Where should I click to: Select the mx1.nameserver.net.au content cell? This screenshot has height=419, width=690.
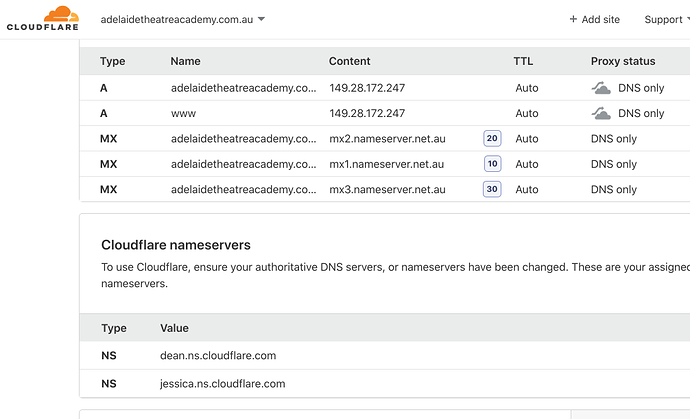[386, 164]
